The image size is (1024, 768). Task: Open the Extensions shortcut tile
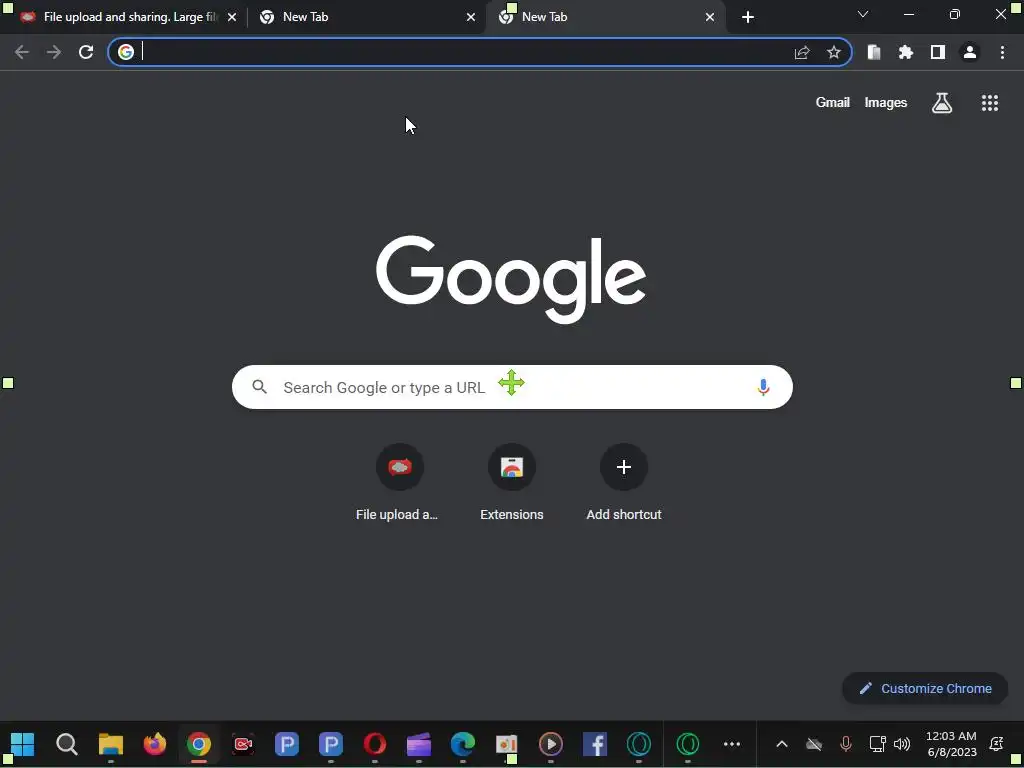coord(512,483)
